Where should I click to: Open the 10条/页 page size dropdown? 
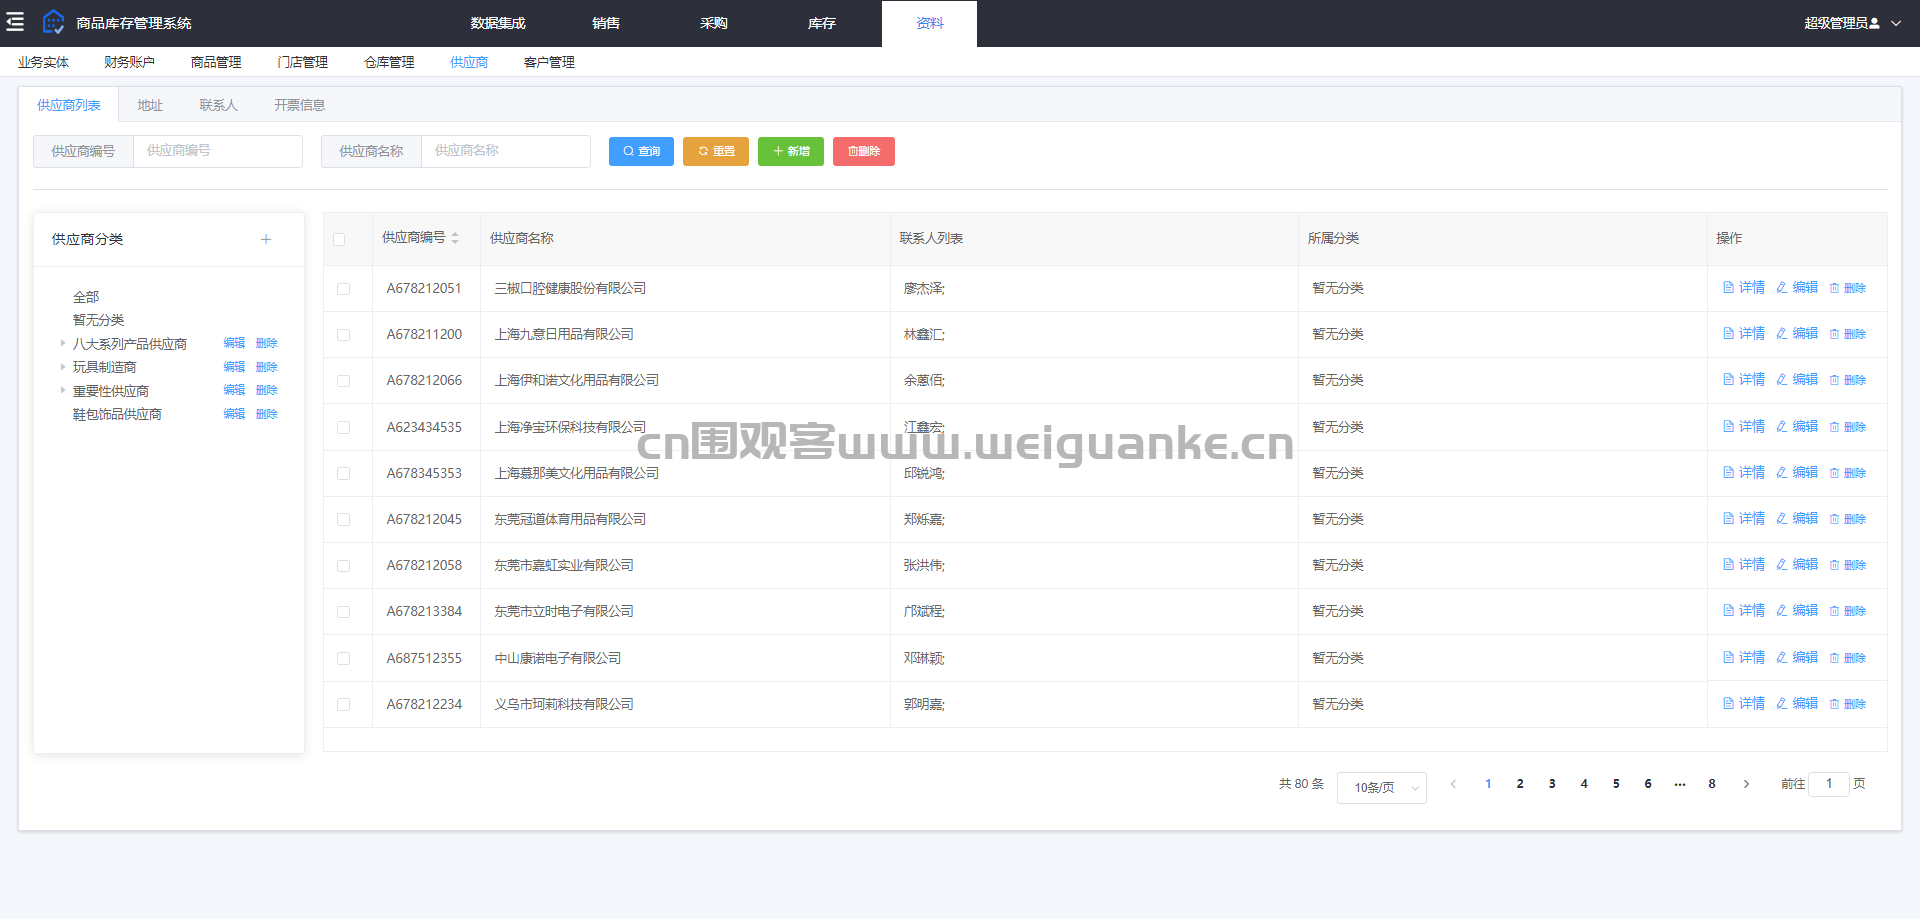tap(1382, 788)
